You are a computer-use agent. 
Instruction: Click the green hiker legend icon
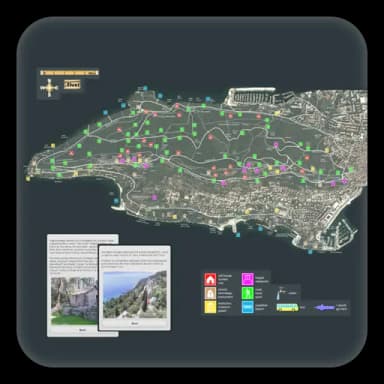pos(248,293)
